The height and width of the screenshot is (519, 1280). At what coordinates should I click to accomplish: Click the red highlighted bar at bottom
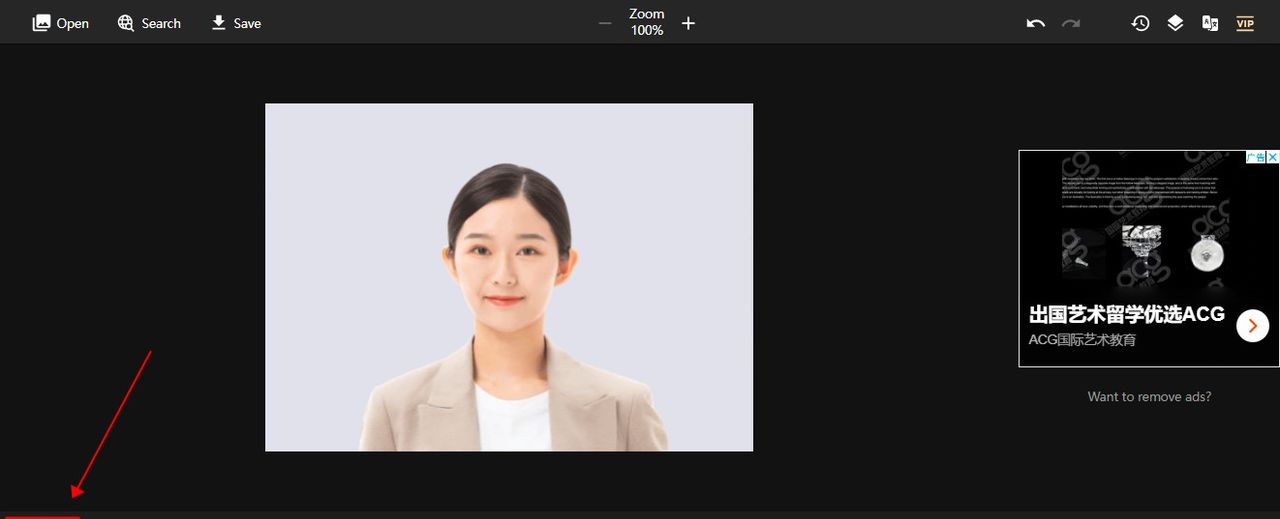[x=42, y=516]
